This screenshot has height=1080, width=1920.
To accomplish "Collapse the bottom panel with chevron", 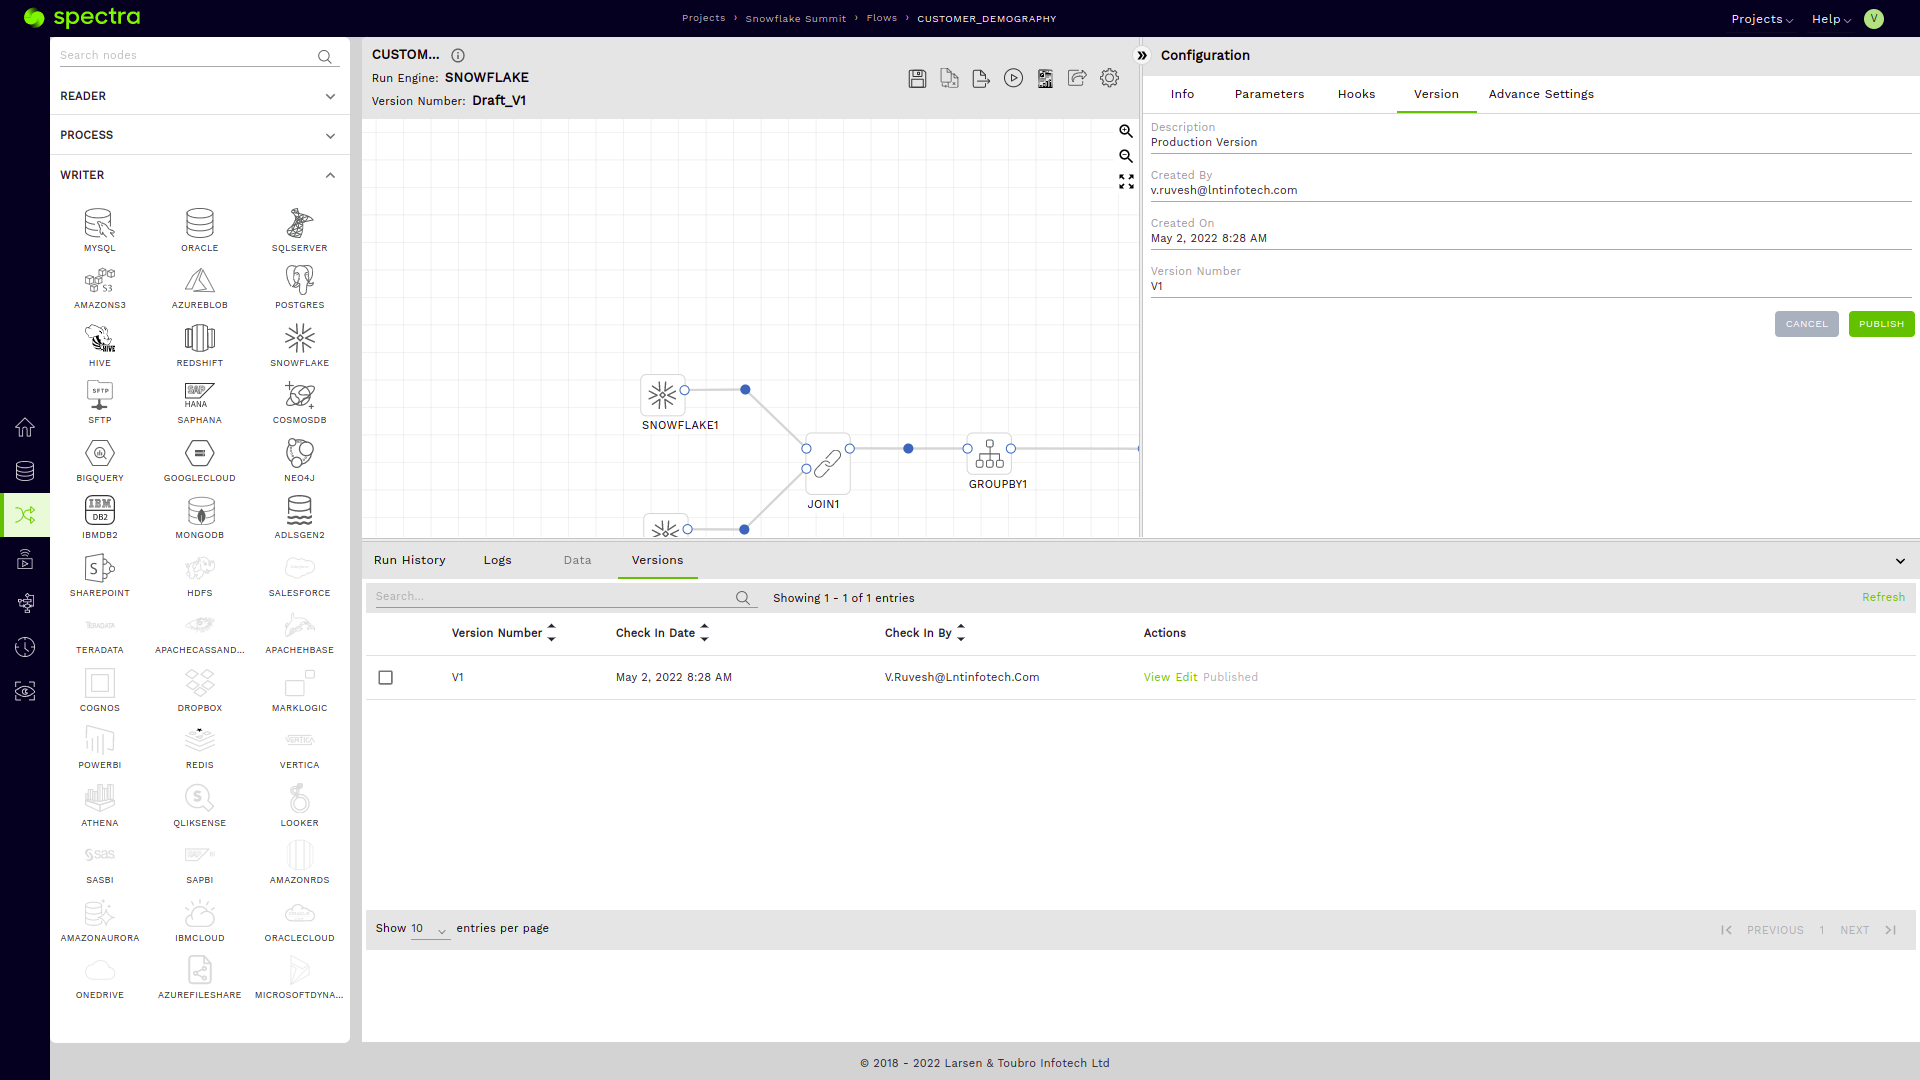I will 1900,561.
